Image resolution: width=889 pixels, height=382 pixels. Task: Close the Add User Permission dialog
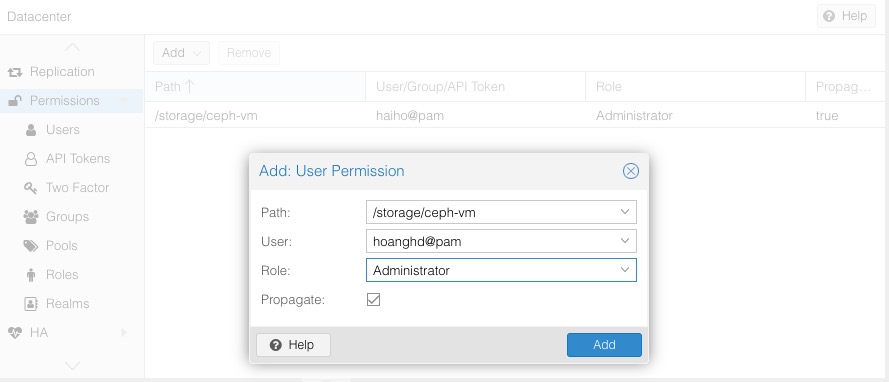tap(630, 171)
